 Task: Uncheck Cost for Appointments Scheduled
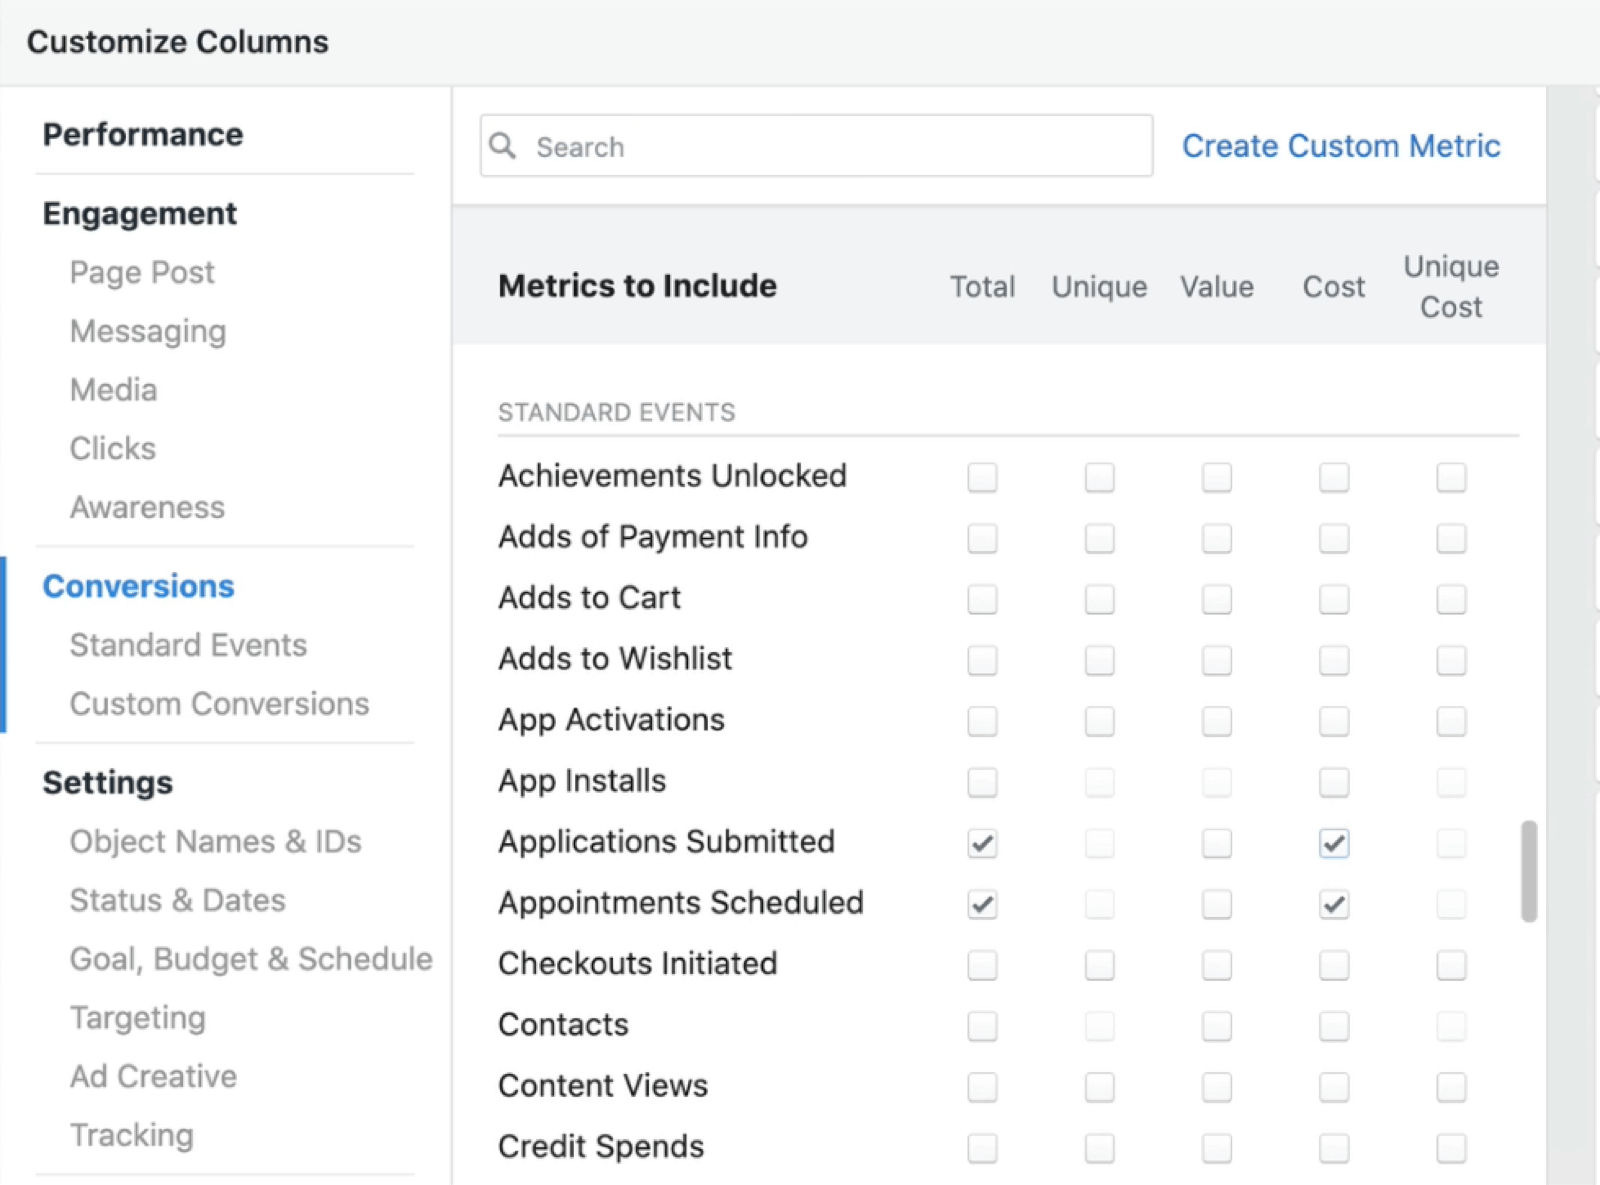pos(1333,904)
